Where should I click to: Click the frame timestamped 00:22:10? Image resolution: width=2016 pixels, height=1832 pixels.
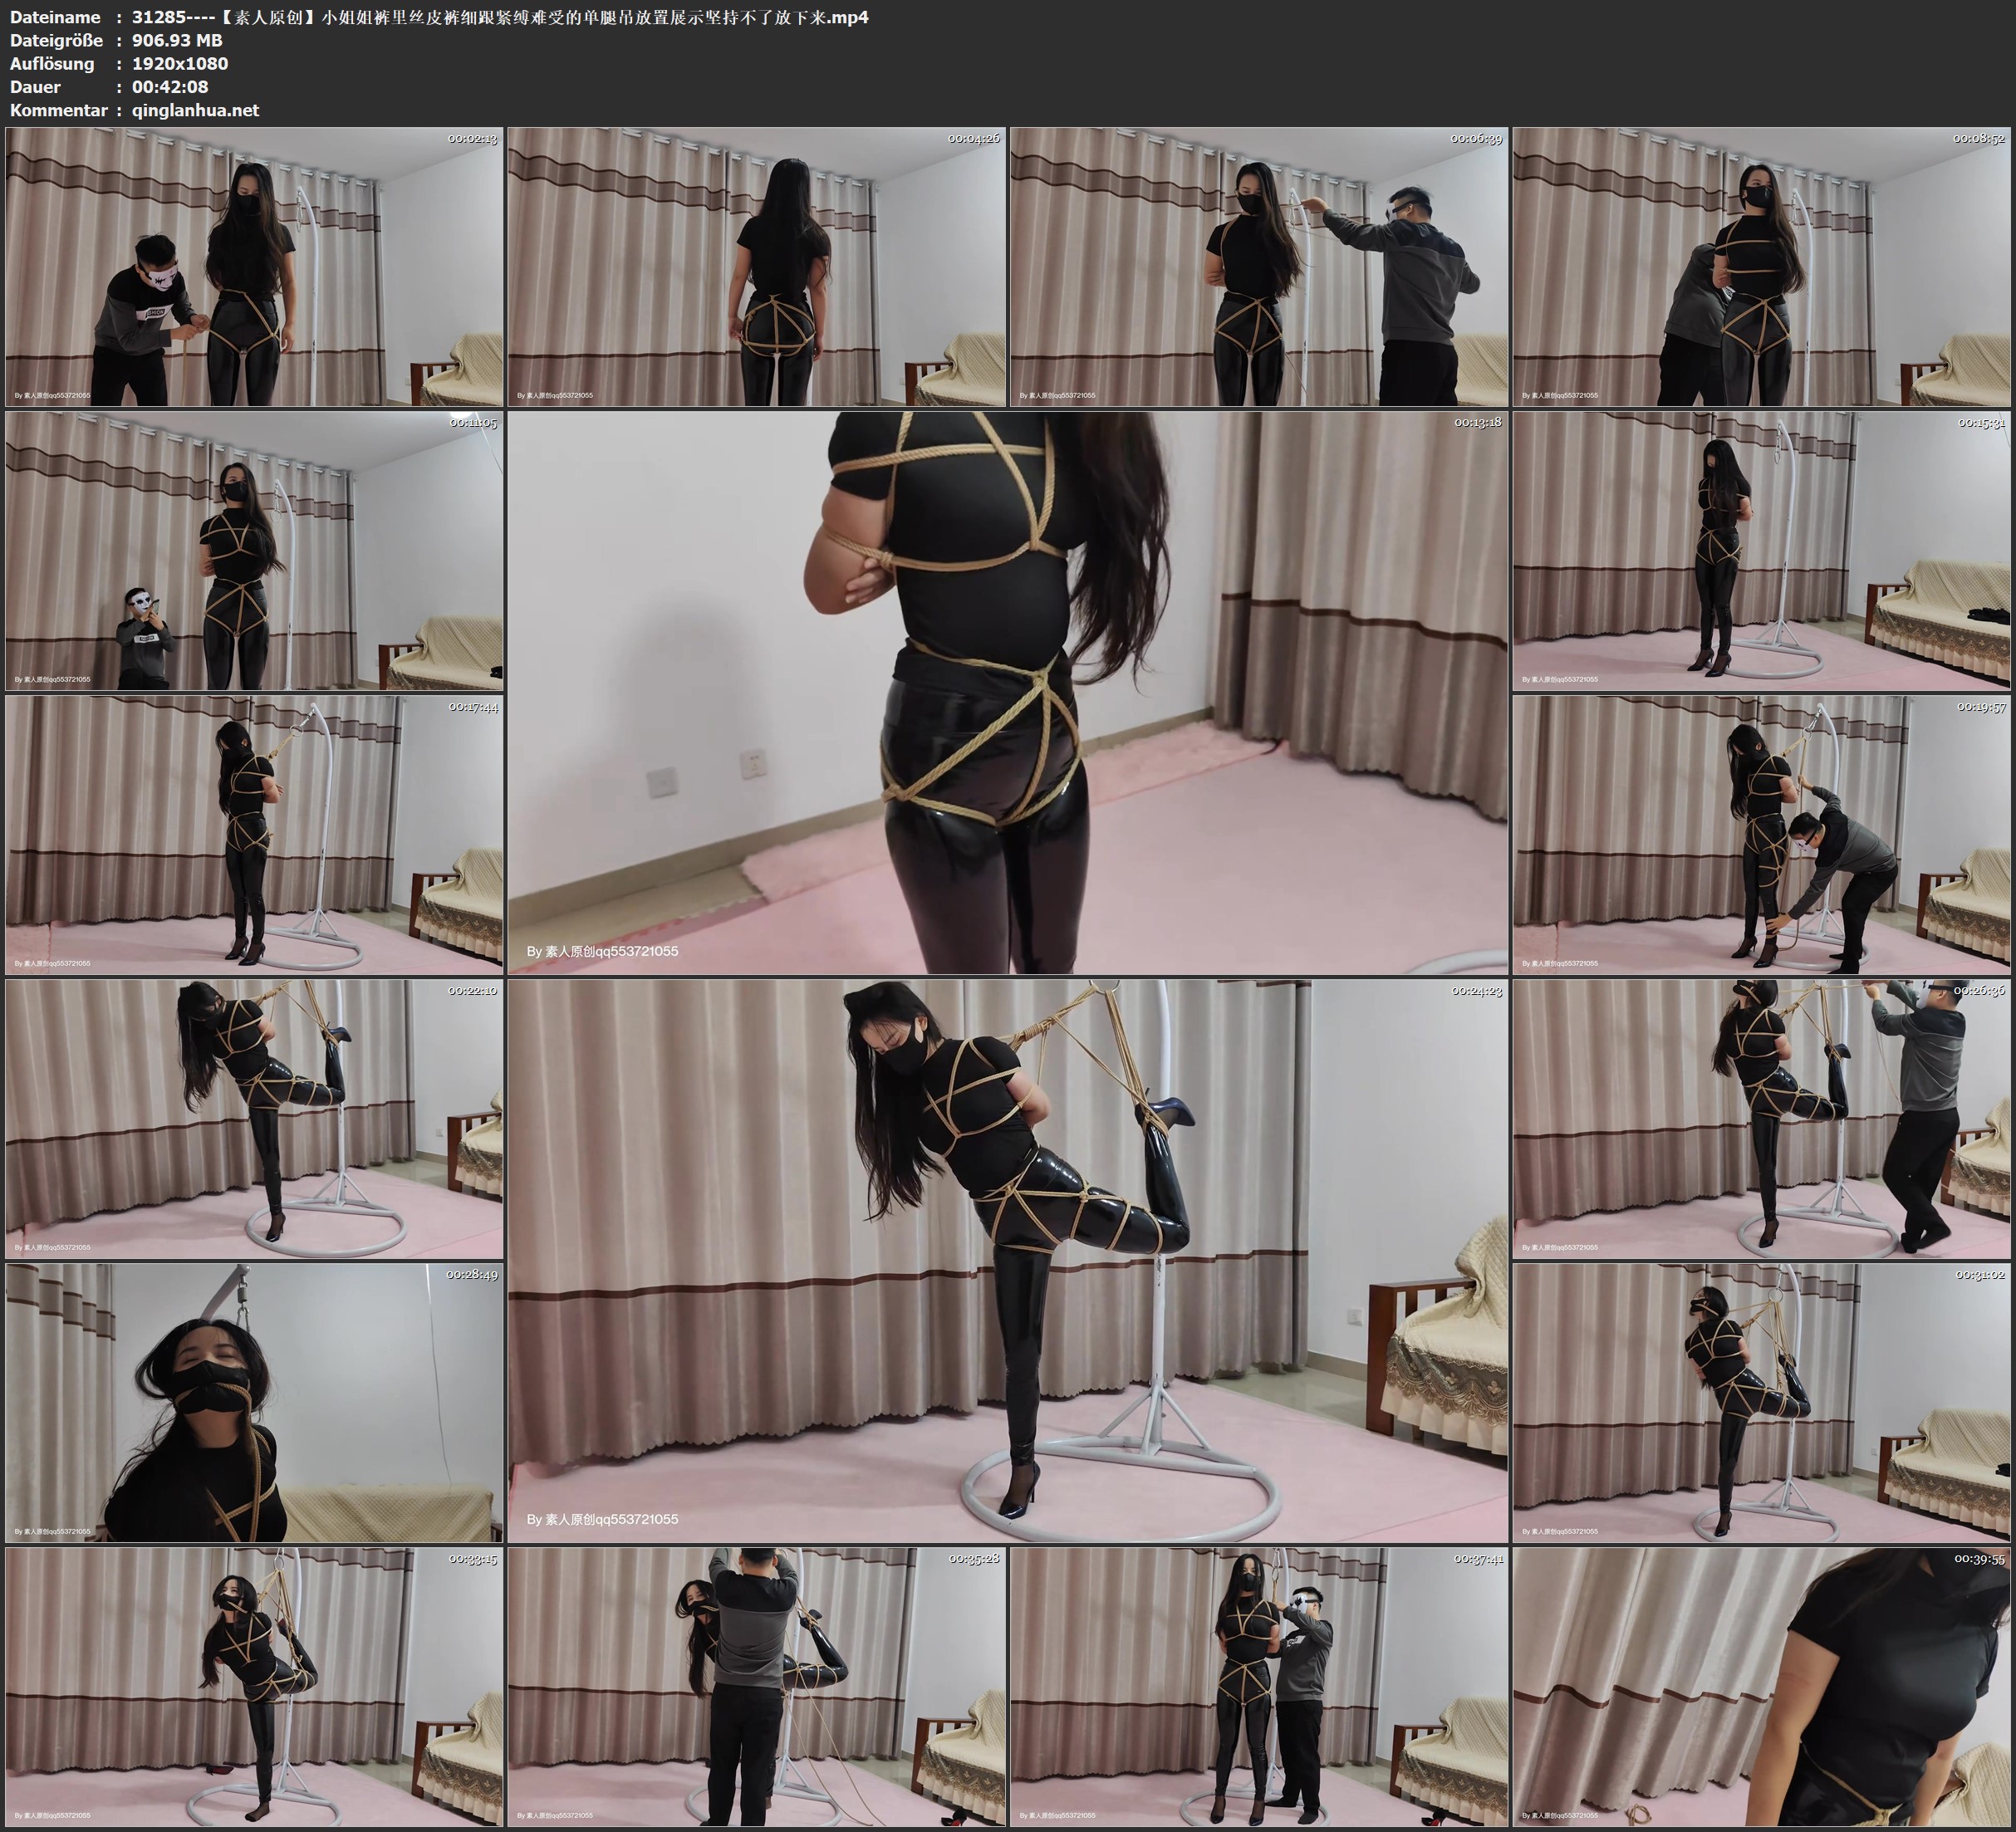[x=254, y=1118]
